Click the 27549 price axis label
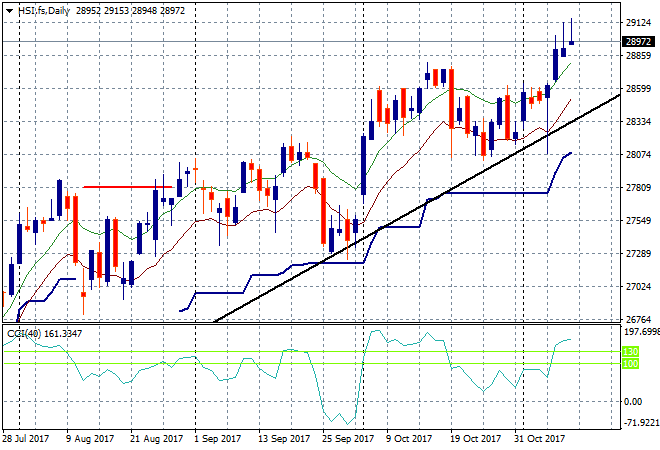660x450 pixels. coord(638,221)
